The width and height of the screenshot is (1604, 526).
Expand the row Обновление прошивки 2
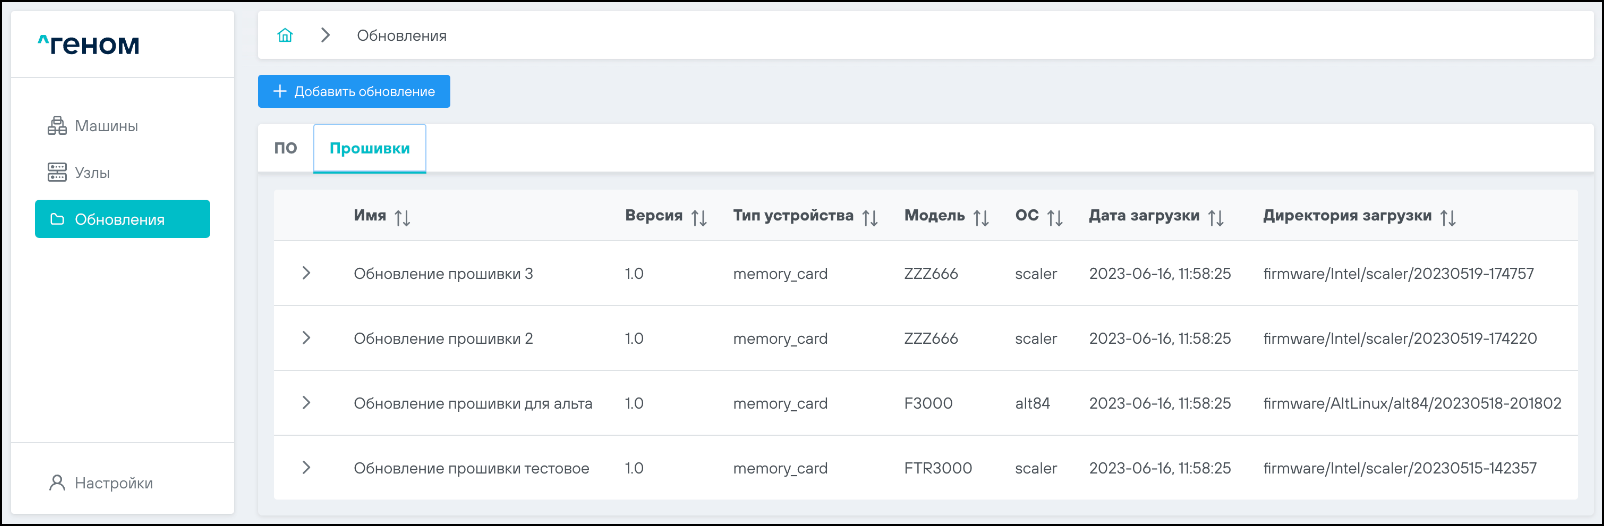[306, 338]
